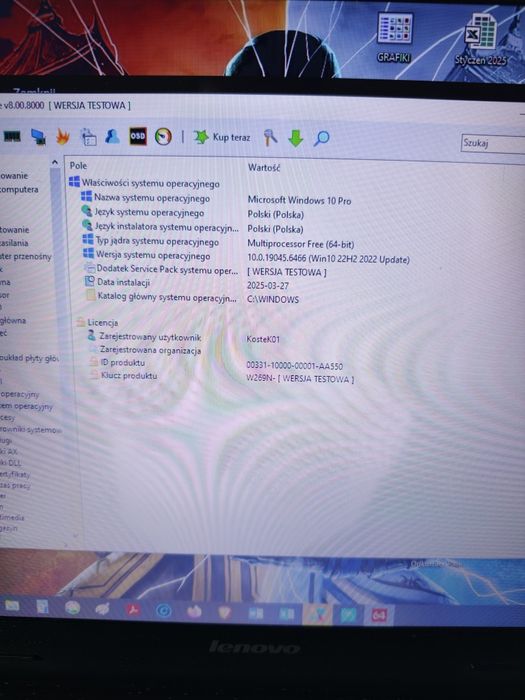This screenshot has width=525, height=700.
Task: Focus the Szukaj search field
Action: [x=493, y=143]
